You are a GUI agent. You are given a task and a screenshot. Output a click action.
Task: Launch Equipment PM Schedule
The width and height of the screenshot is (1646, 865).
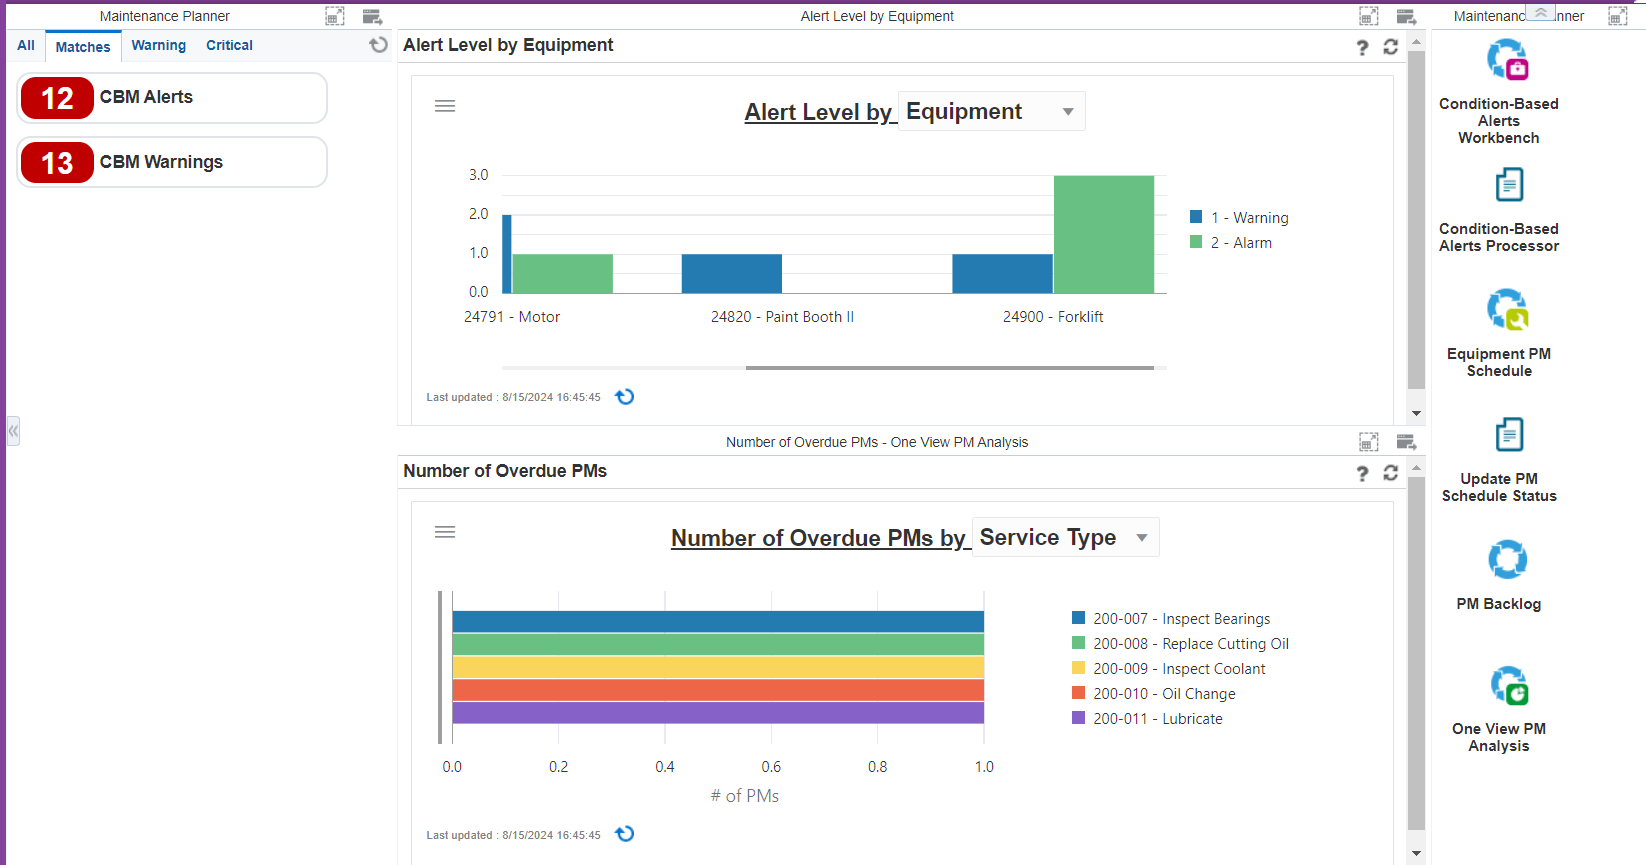pos(1506,311)
